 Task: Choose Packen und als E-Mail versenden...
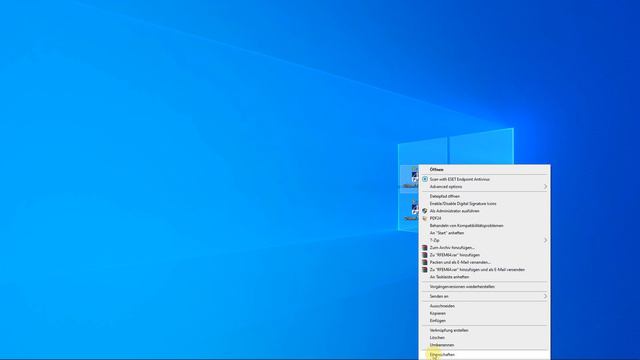click(x=484, y=262)
